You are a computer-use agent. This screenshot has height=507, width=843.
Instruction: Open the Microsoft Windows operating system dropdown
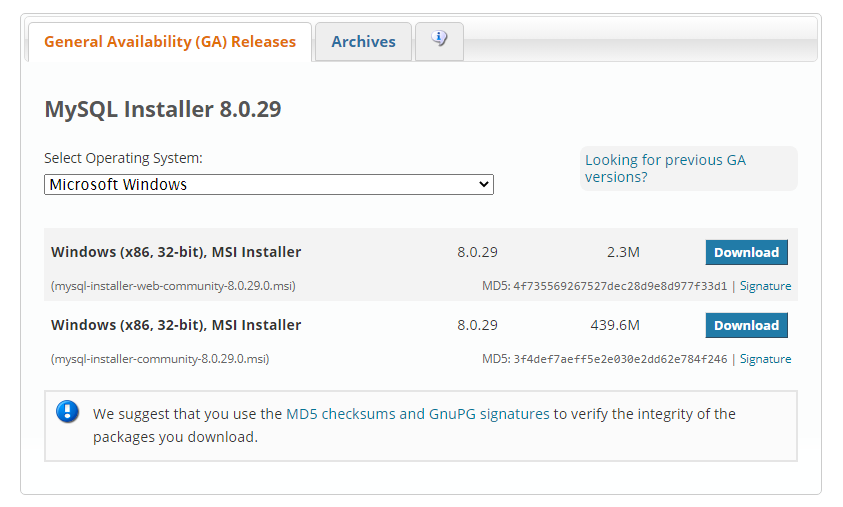[269, 184]
